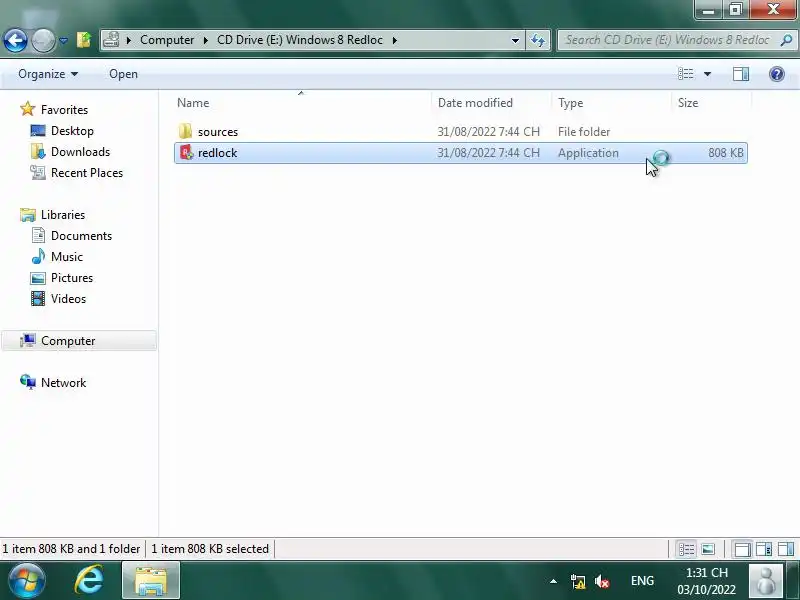Click the ENG language indicator

coord(642,581)
